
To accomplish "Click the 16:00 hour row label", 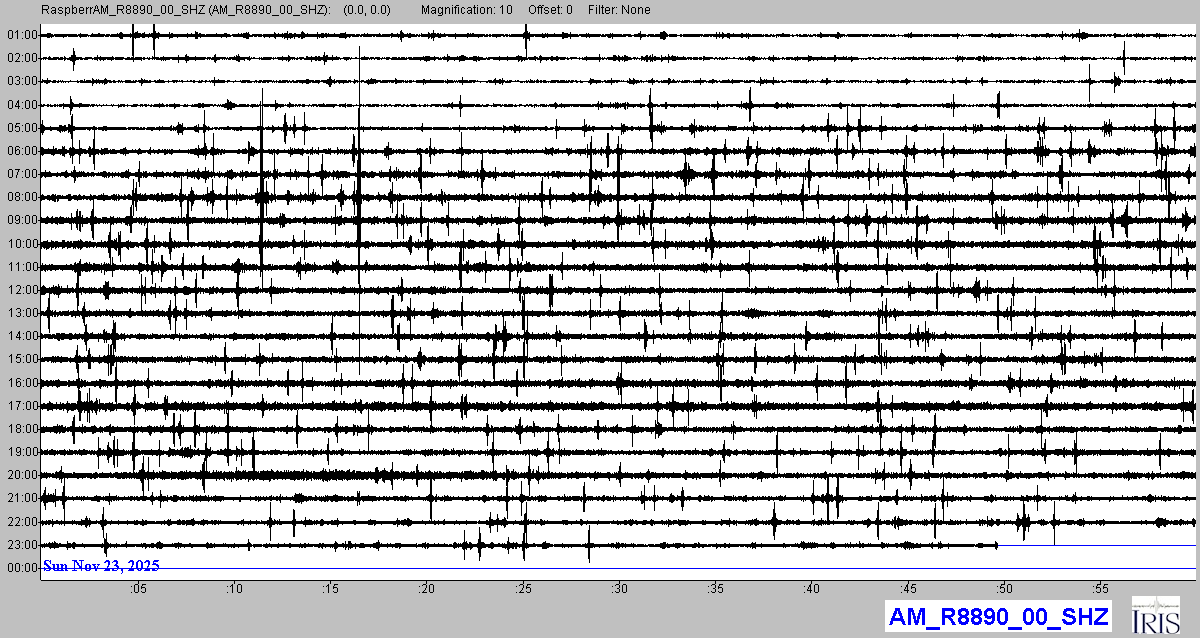I will click(x=22, y=383).
